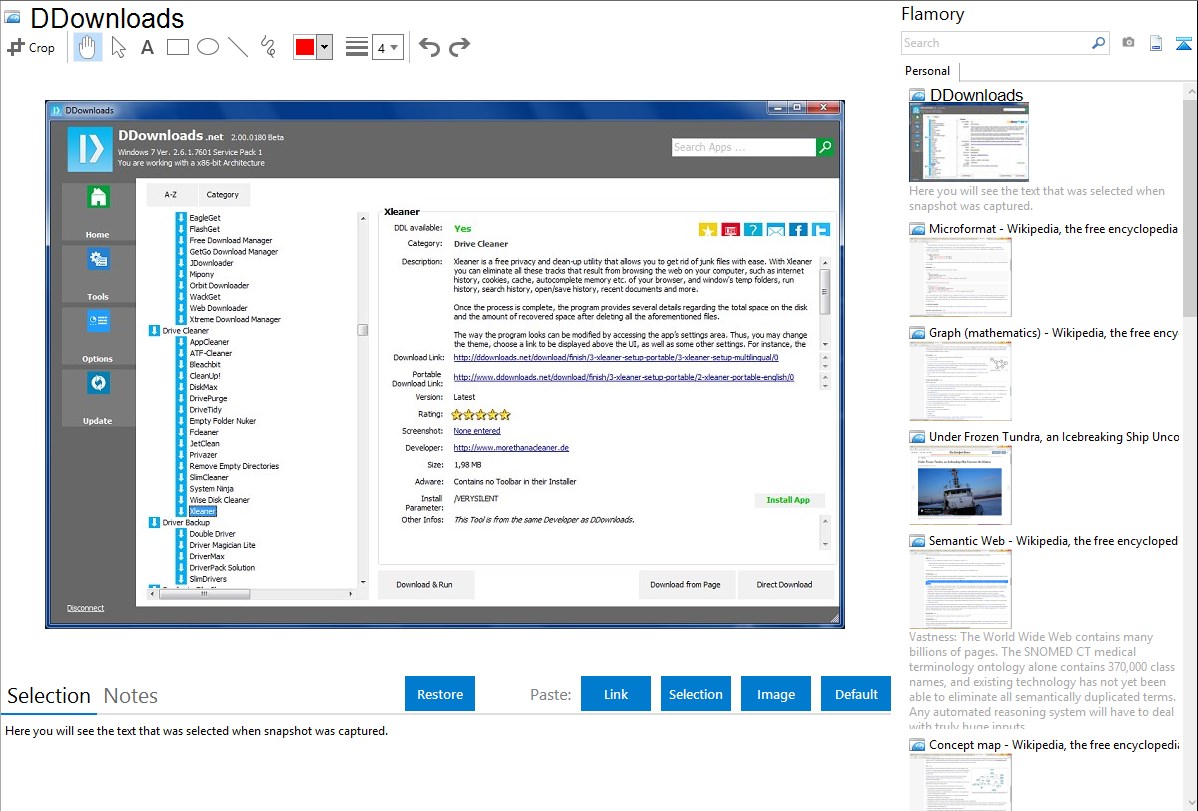Click the yellow star favorite icon

[707, 230]
